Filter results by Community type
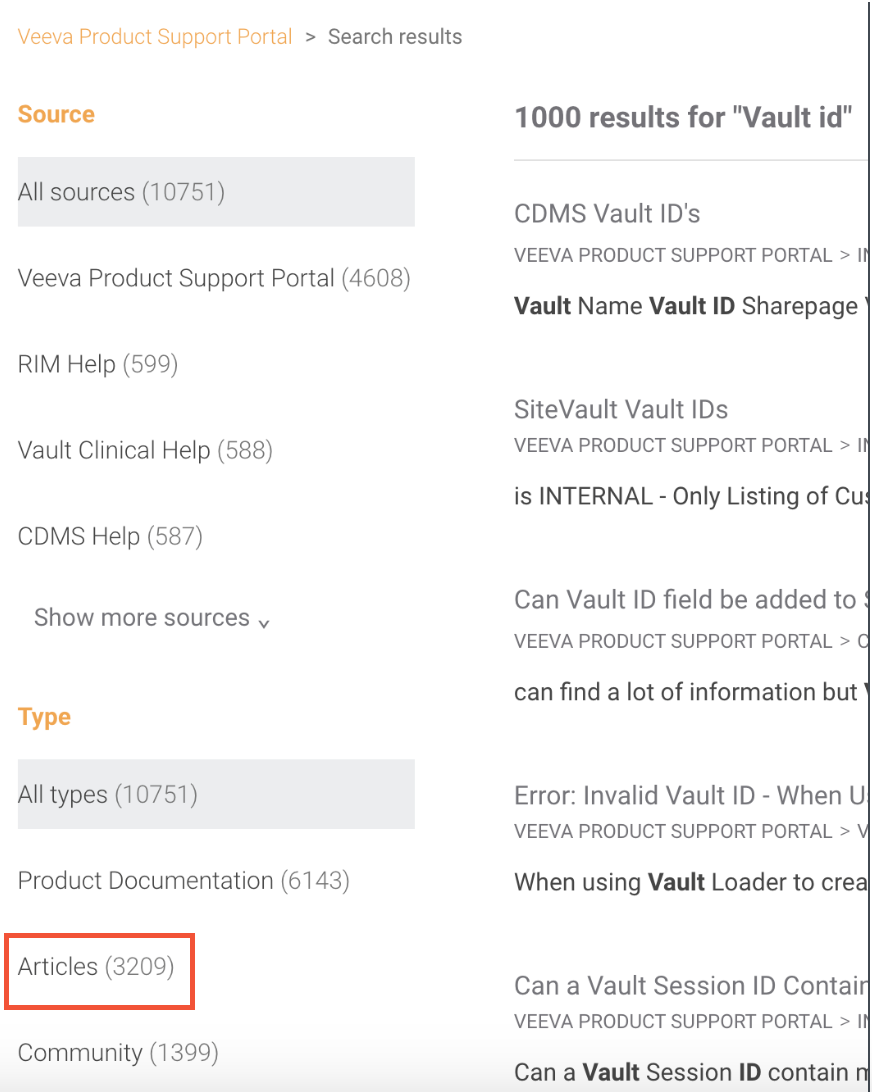872x1092 pixels. tap(118, 1053)
